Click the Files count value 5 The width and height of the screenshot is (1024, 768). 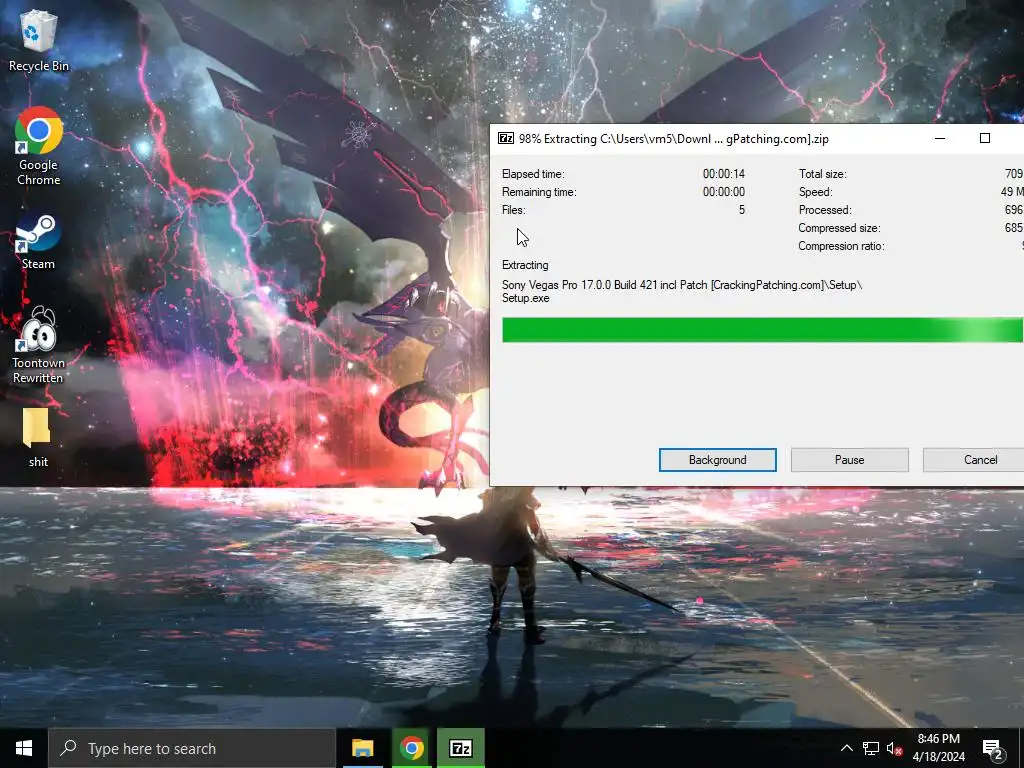pos(742,210)
